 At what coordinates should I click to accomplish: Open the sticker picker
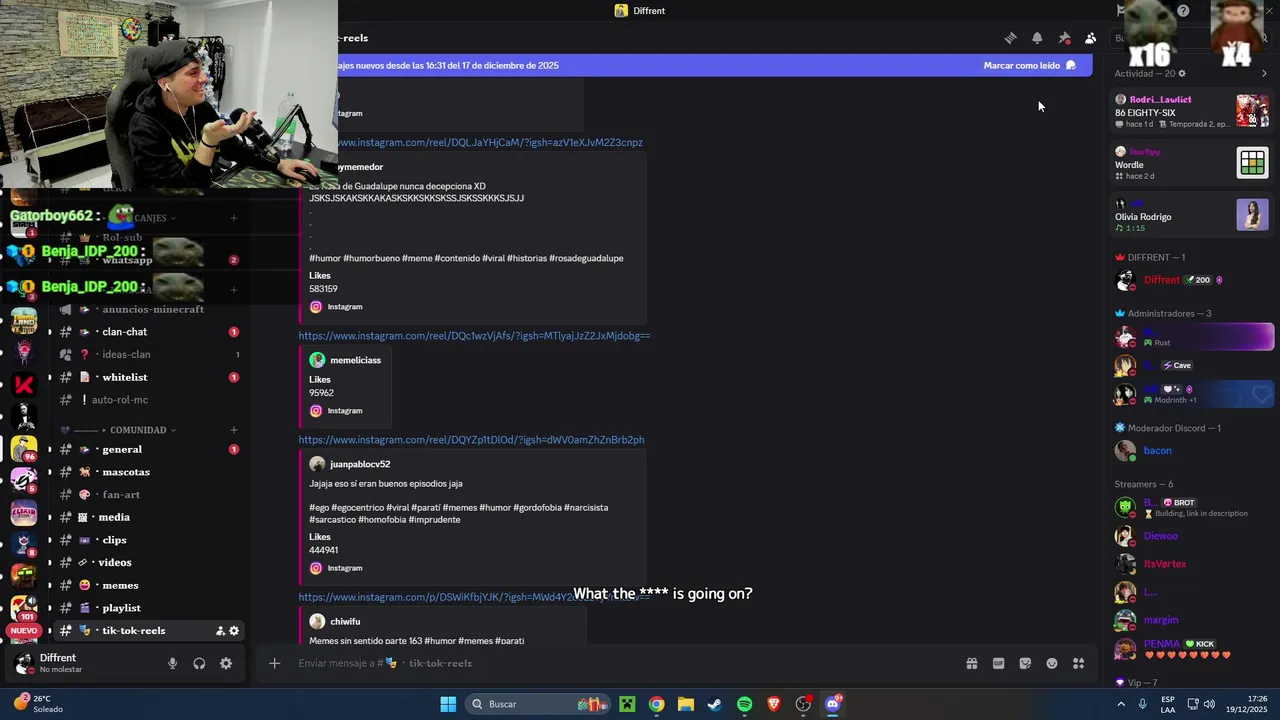pos(1025,663)
